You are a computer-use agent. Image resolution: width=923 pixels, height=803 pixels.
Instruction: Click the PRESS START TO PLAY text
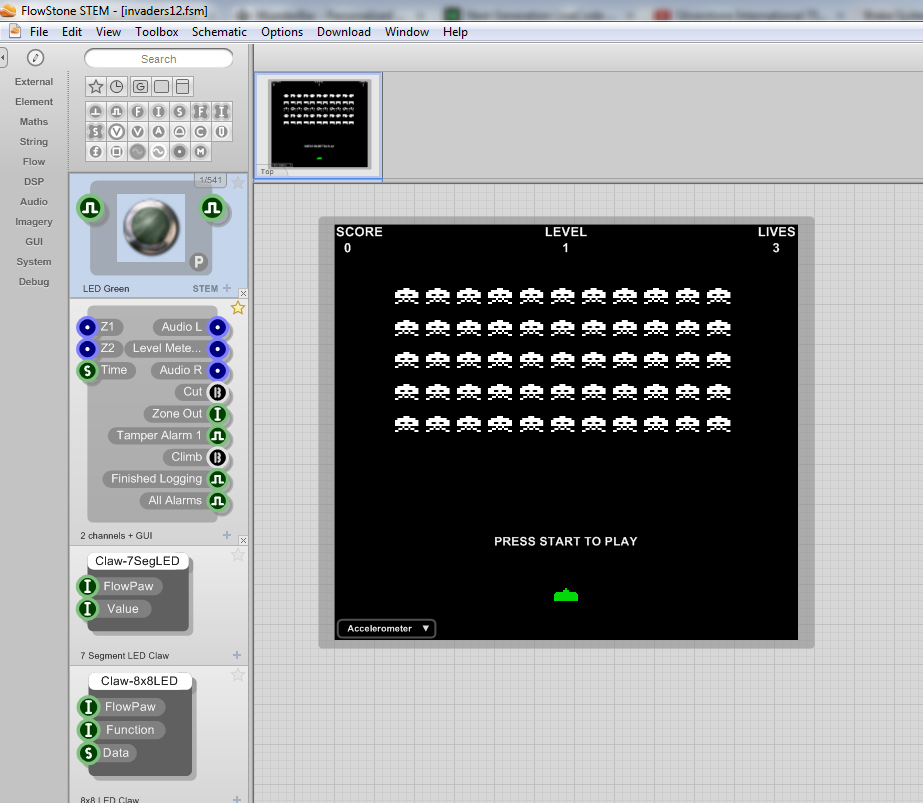coord(566,541)
